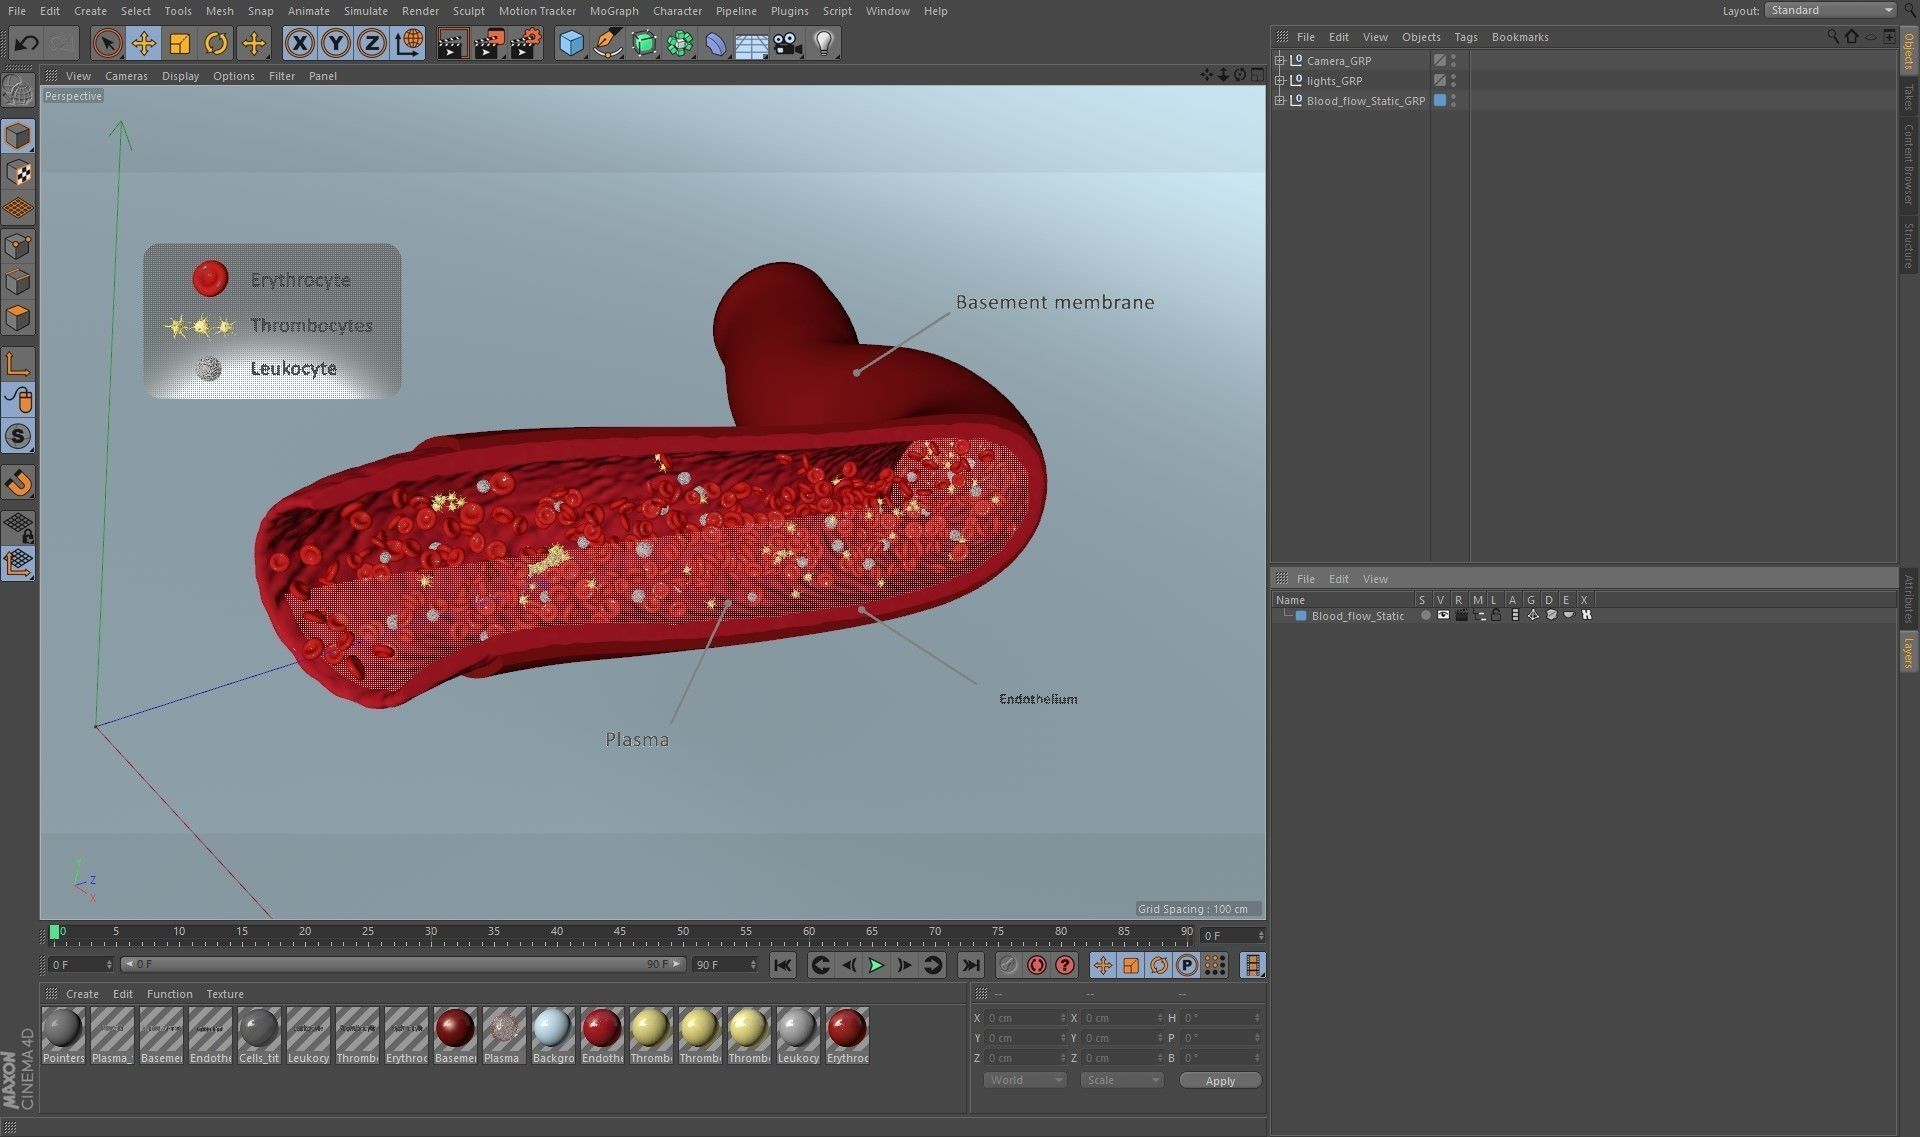Toggle Y axis lock
The height and width of the screenshot is (1137, 1920).
(x=336, y=43)
